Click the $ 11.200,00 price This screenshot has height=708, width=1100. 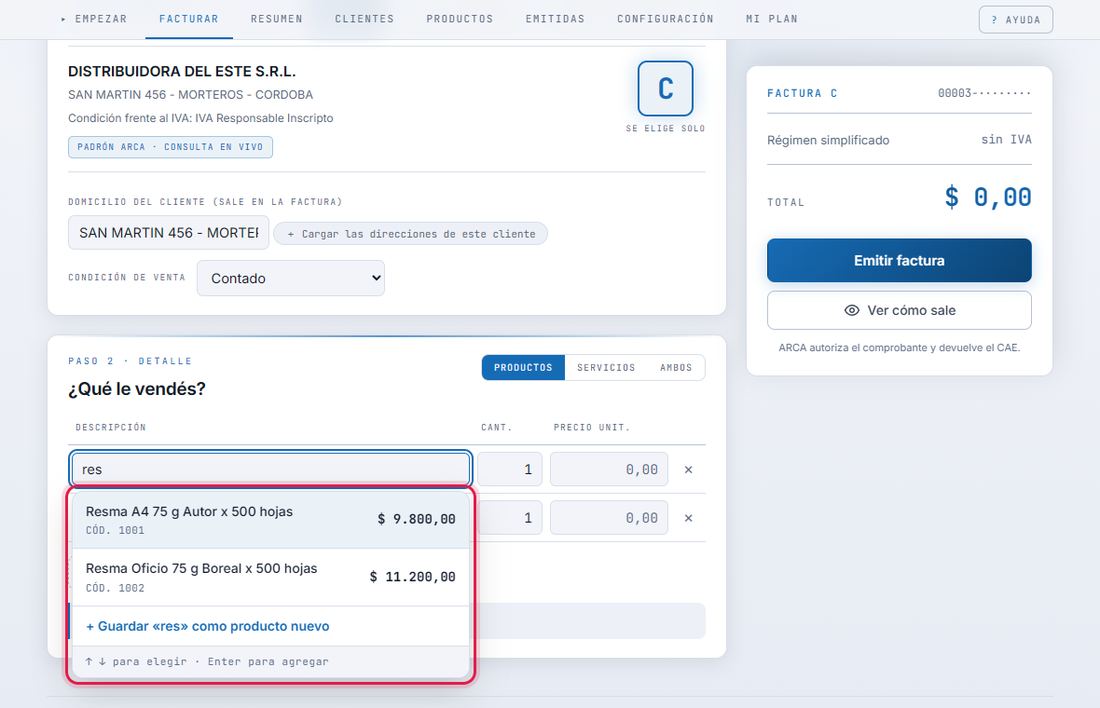click(x=412, y=577)
